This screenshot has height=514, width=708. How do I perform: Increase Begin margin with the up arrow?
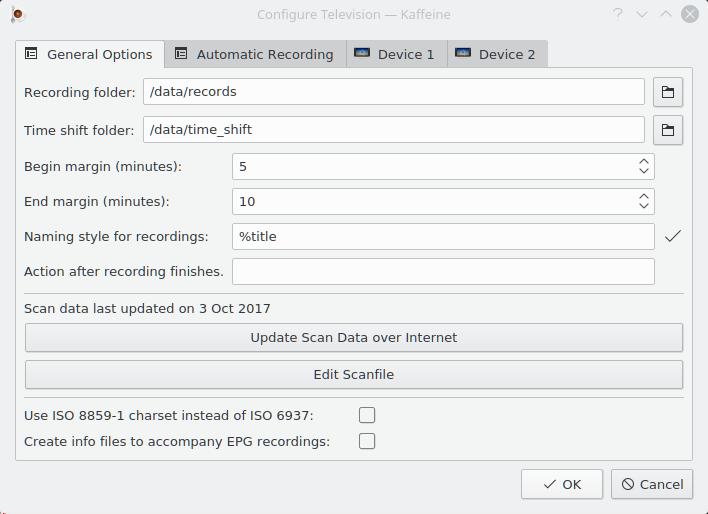(644, 162)
